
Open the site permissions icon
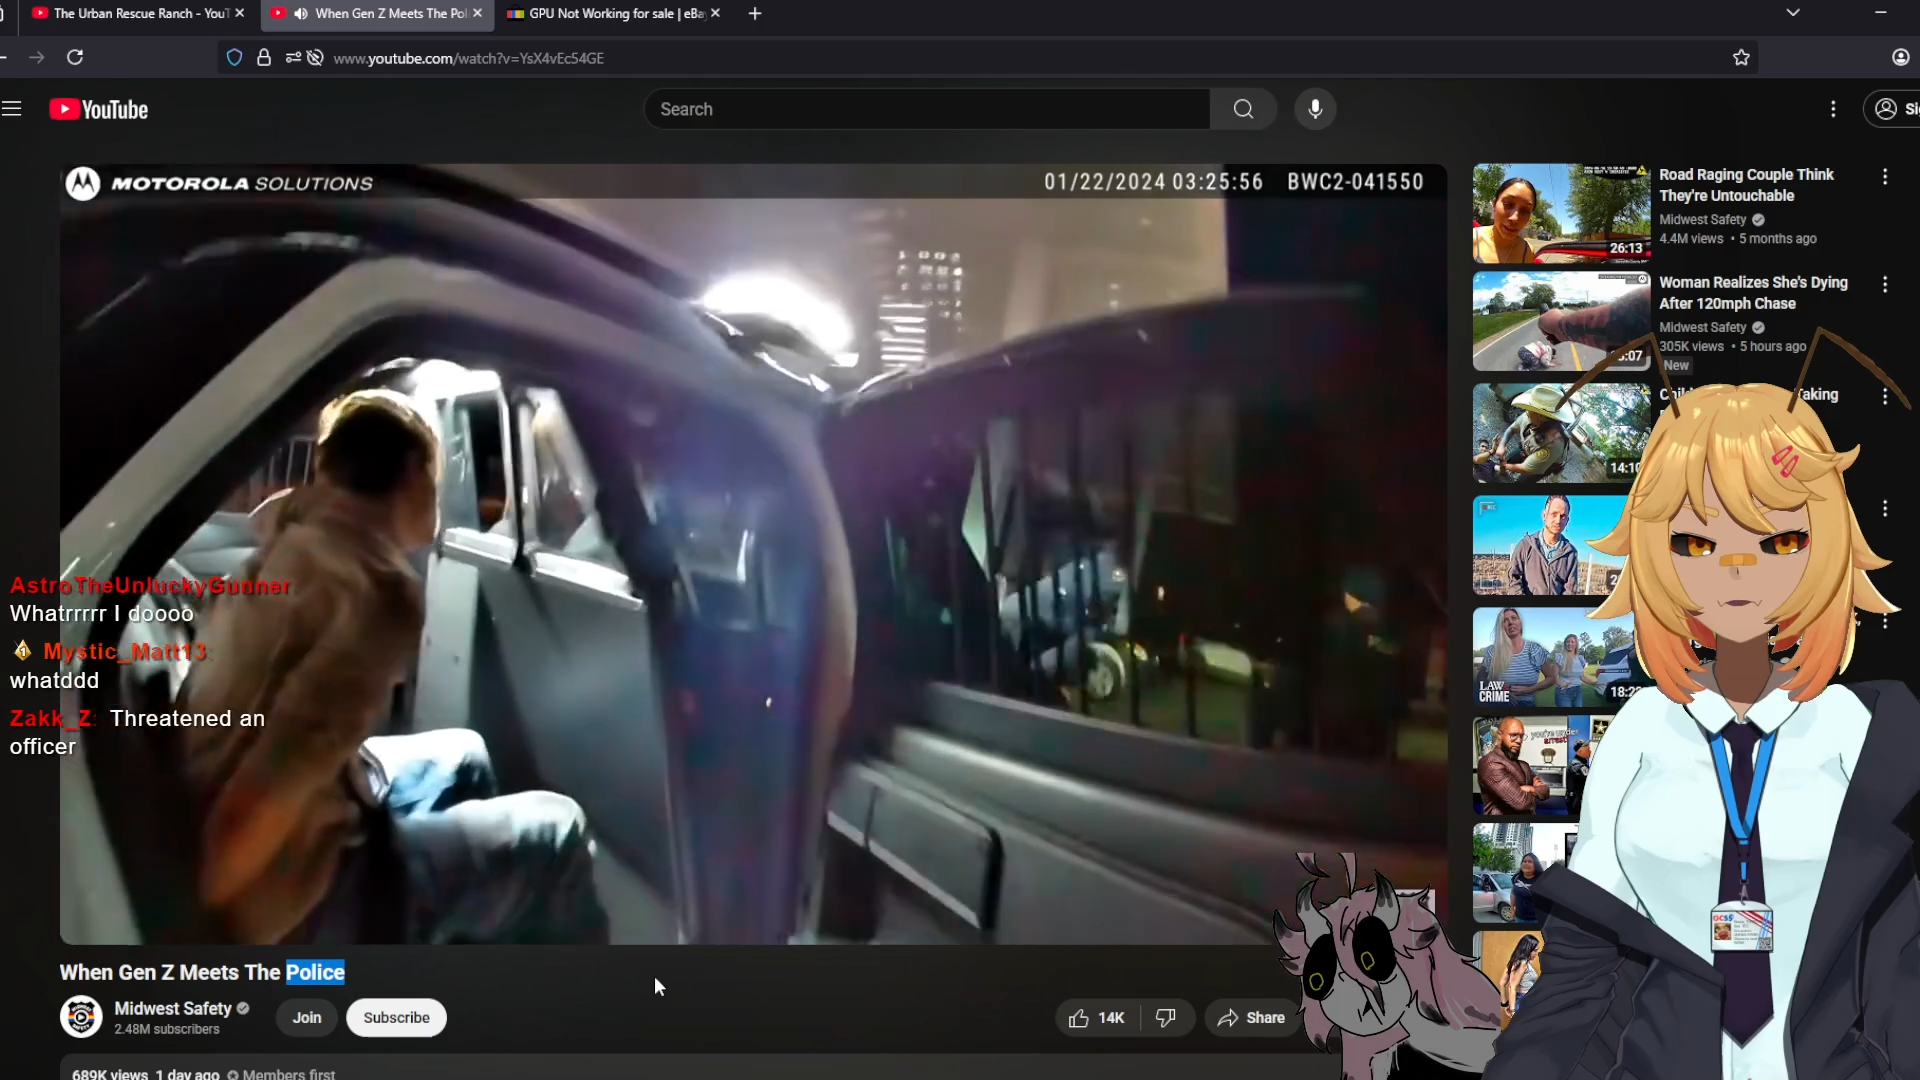click(293, 58)
